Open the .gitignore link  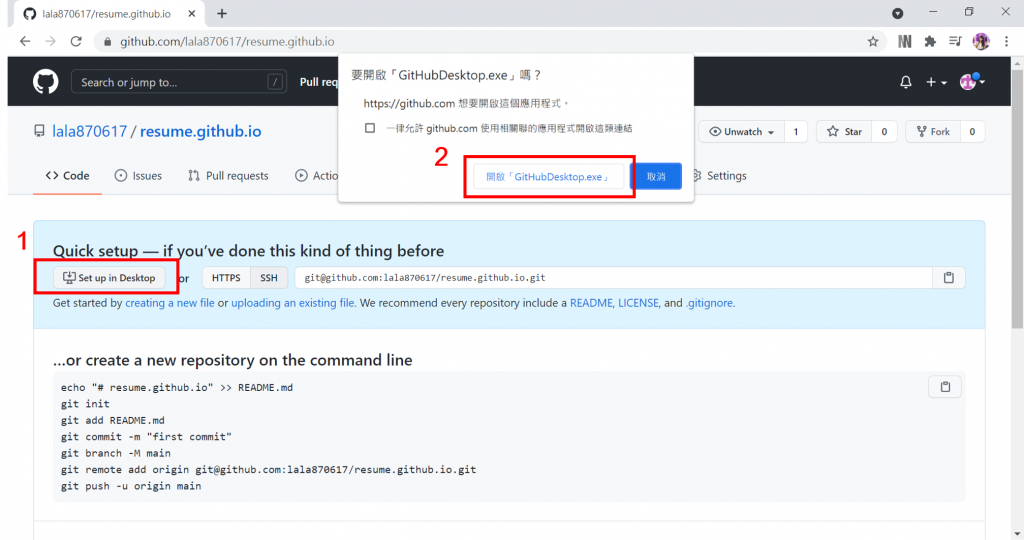(709, 303)
